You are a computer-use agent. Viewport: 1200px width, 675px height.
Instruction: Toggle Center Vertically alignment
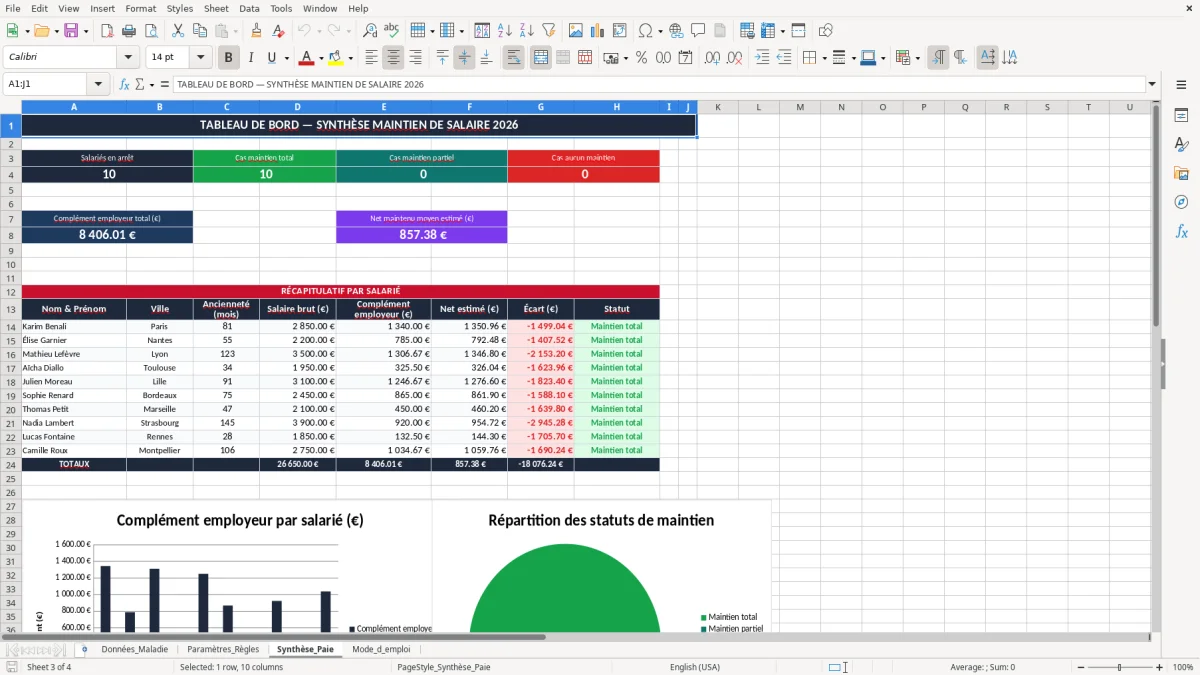point(465,58)
